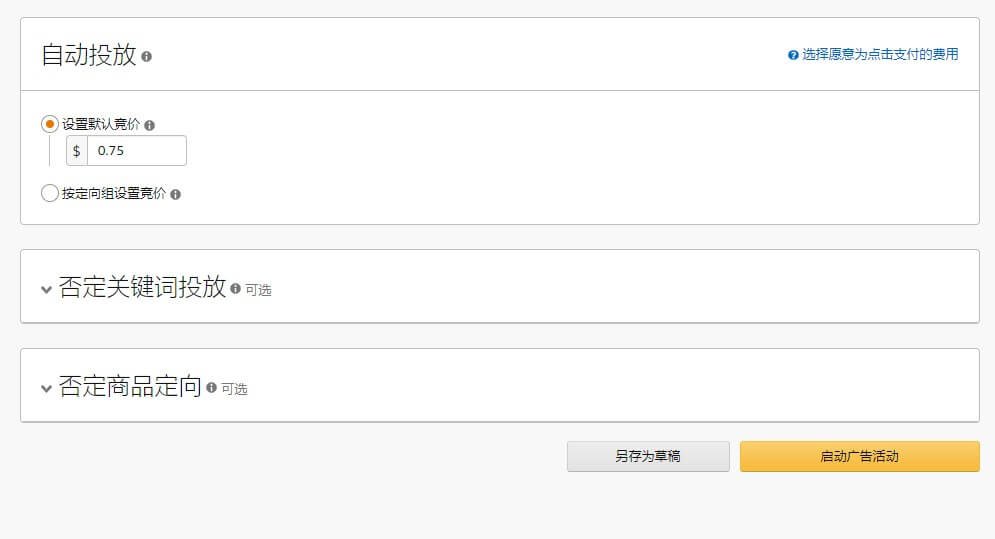Click info icon beside 自动投放 heading
This screenshot has height=539, width=995.
[147, 57]
